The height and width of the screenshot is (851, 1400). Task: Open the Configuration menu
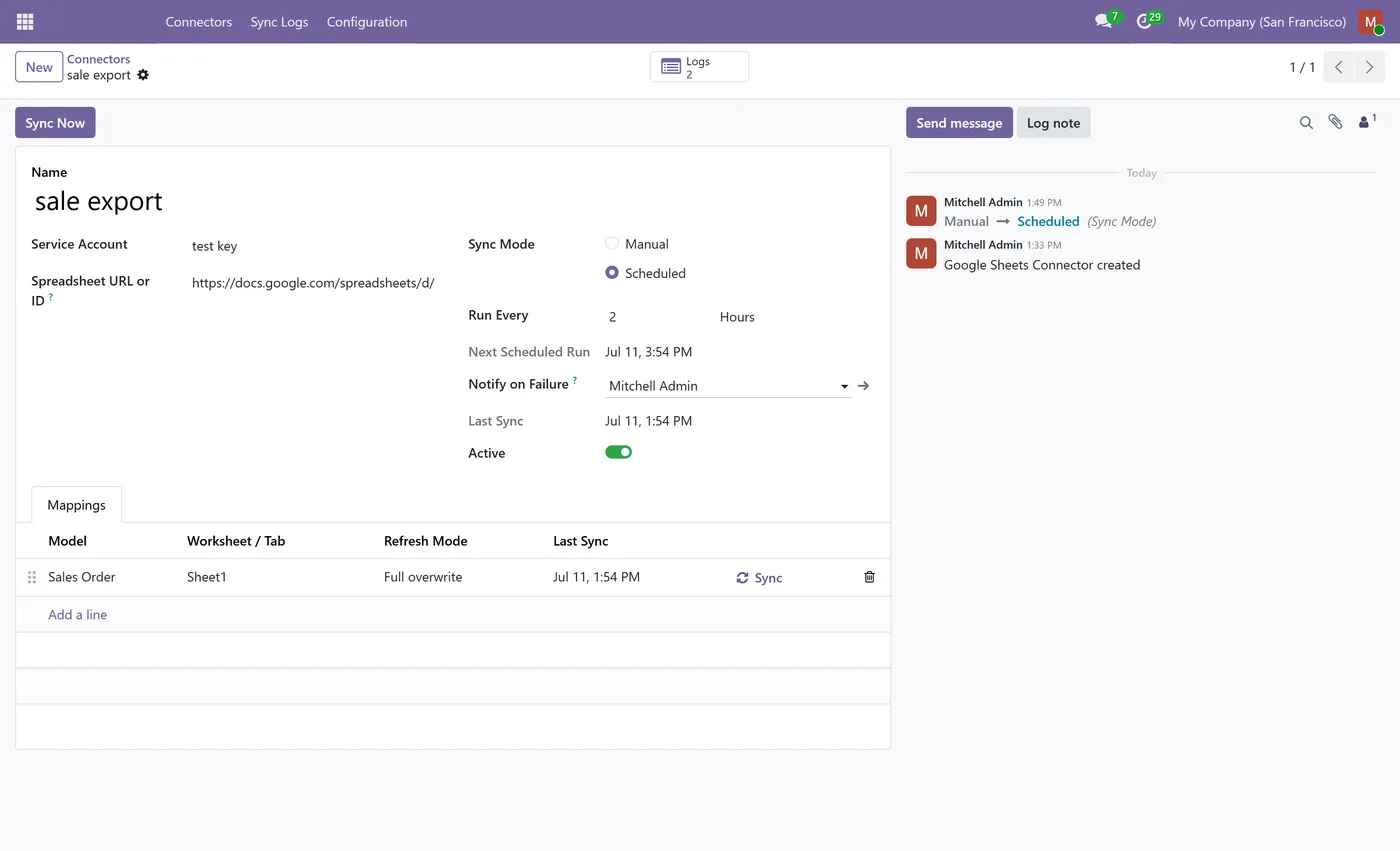click(x=367, y=21)
